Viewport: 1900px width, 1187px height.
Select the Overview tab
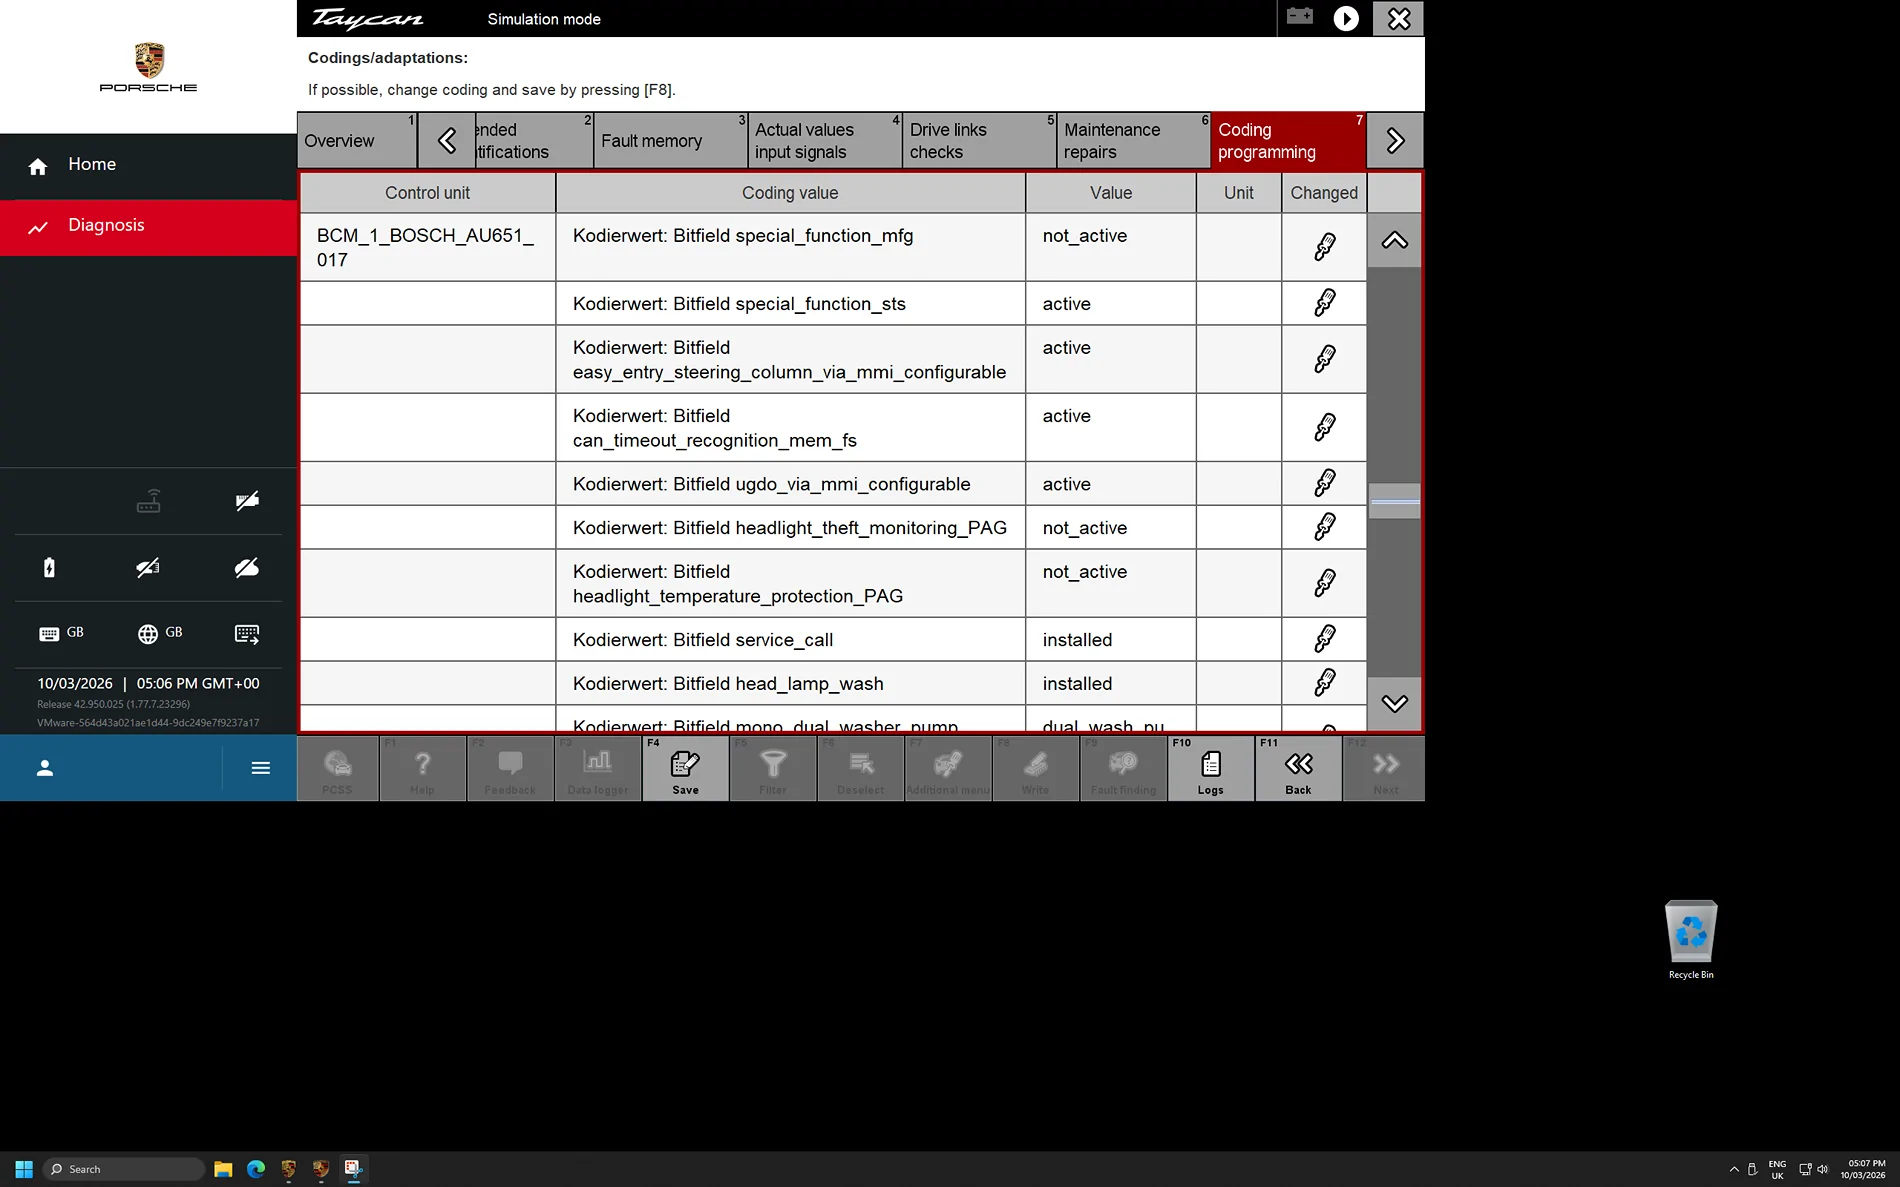click(x=357, y=140)
